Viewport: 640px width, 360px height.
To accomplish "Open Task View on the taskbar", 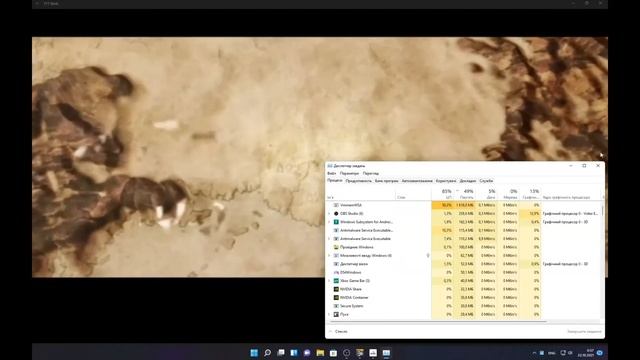I will coord(281,353).
